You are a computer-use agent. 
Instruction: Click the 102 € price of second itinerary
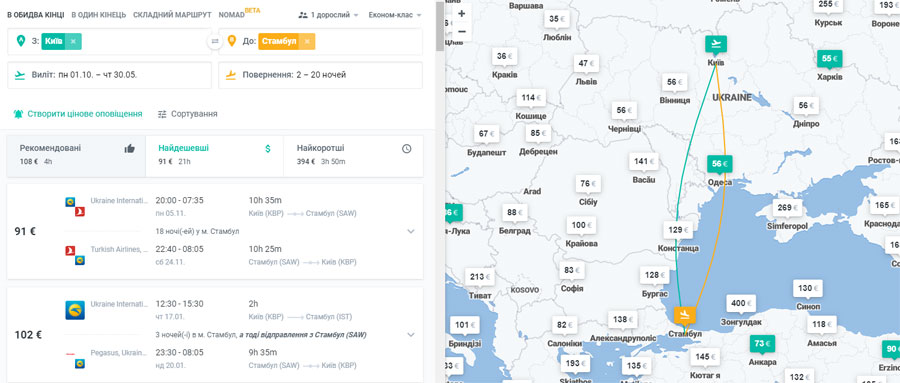(x=28, y=335)
